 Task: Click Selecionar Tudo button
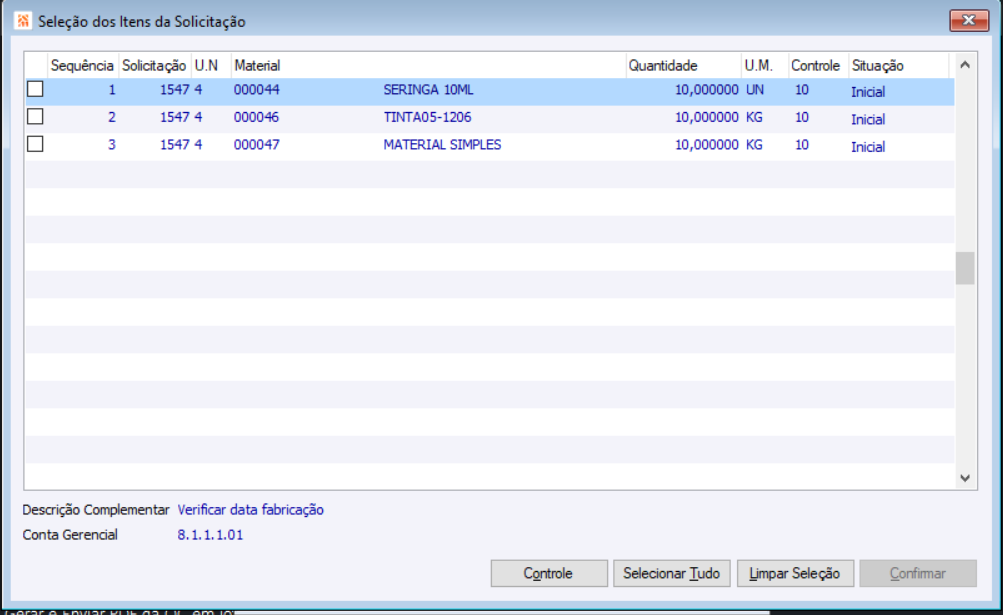click(x=672, y=573)
